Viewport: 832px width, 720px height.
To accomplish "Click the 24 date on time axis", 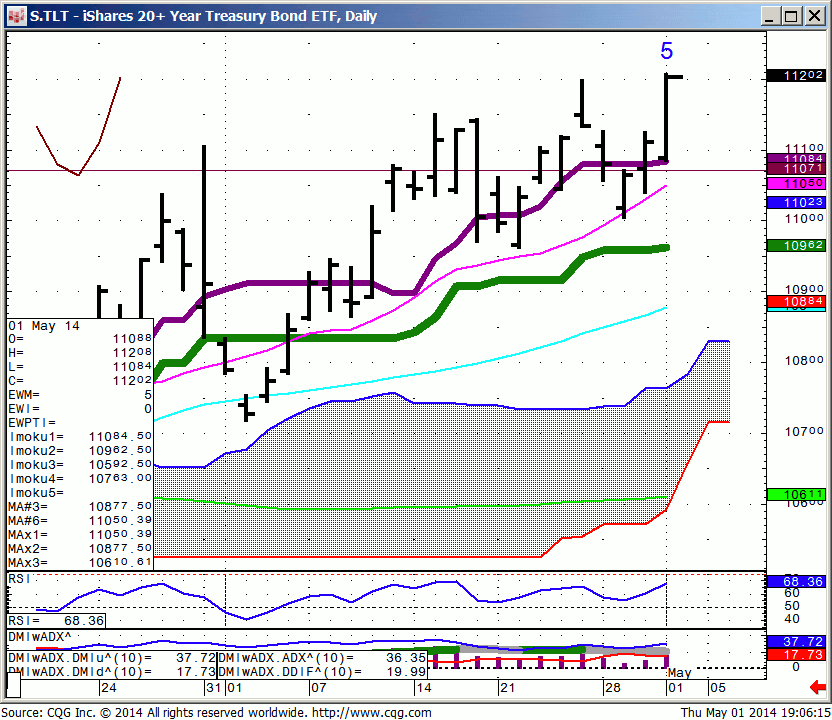I will coord(109,688).
